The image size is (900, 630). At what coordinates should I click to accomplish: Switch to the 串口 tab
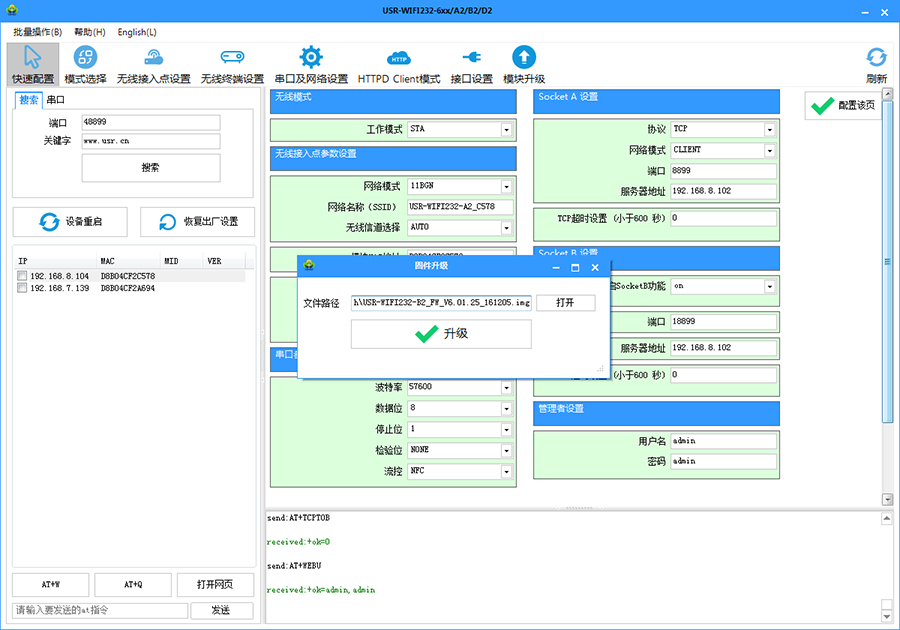pos(56,100)
